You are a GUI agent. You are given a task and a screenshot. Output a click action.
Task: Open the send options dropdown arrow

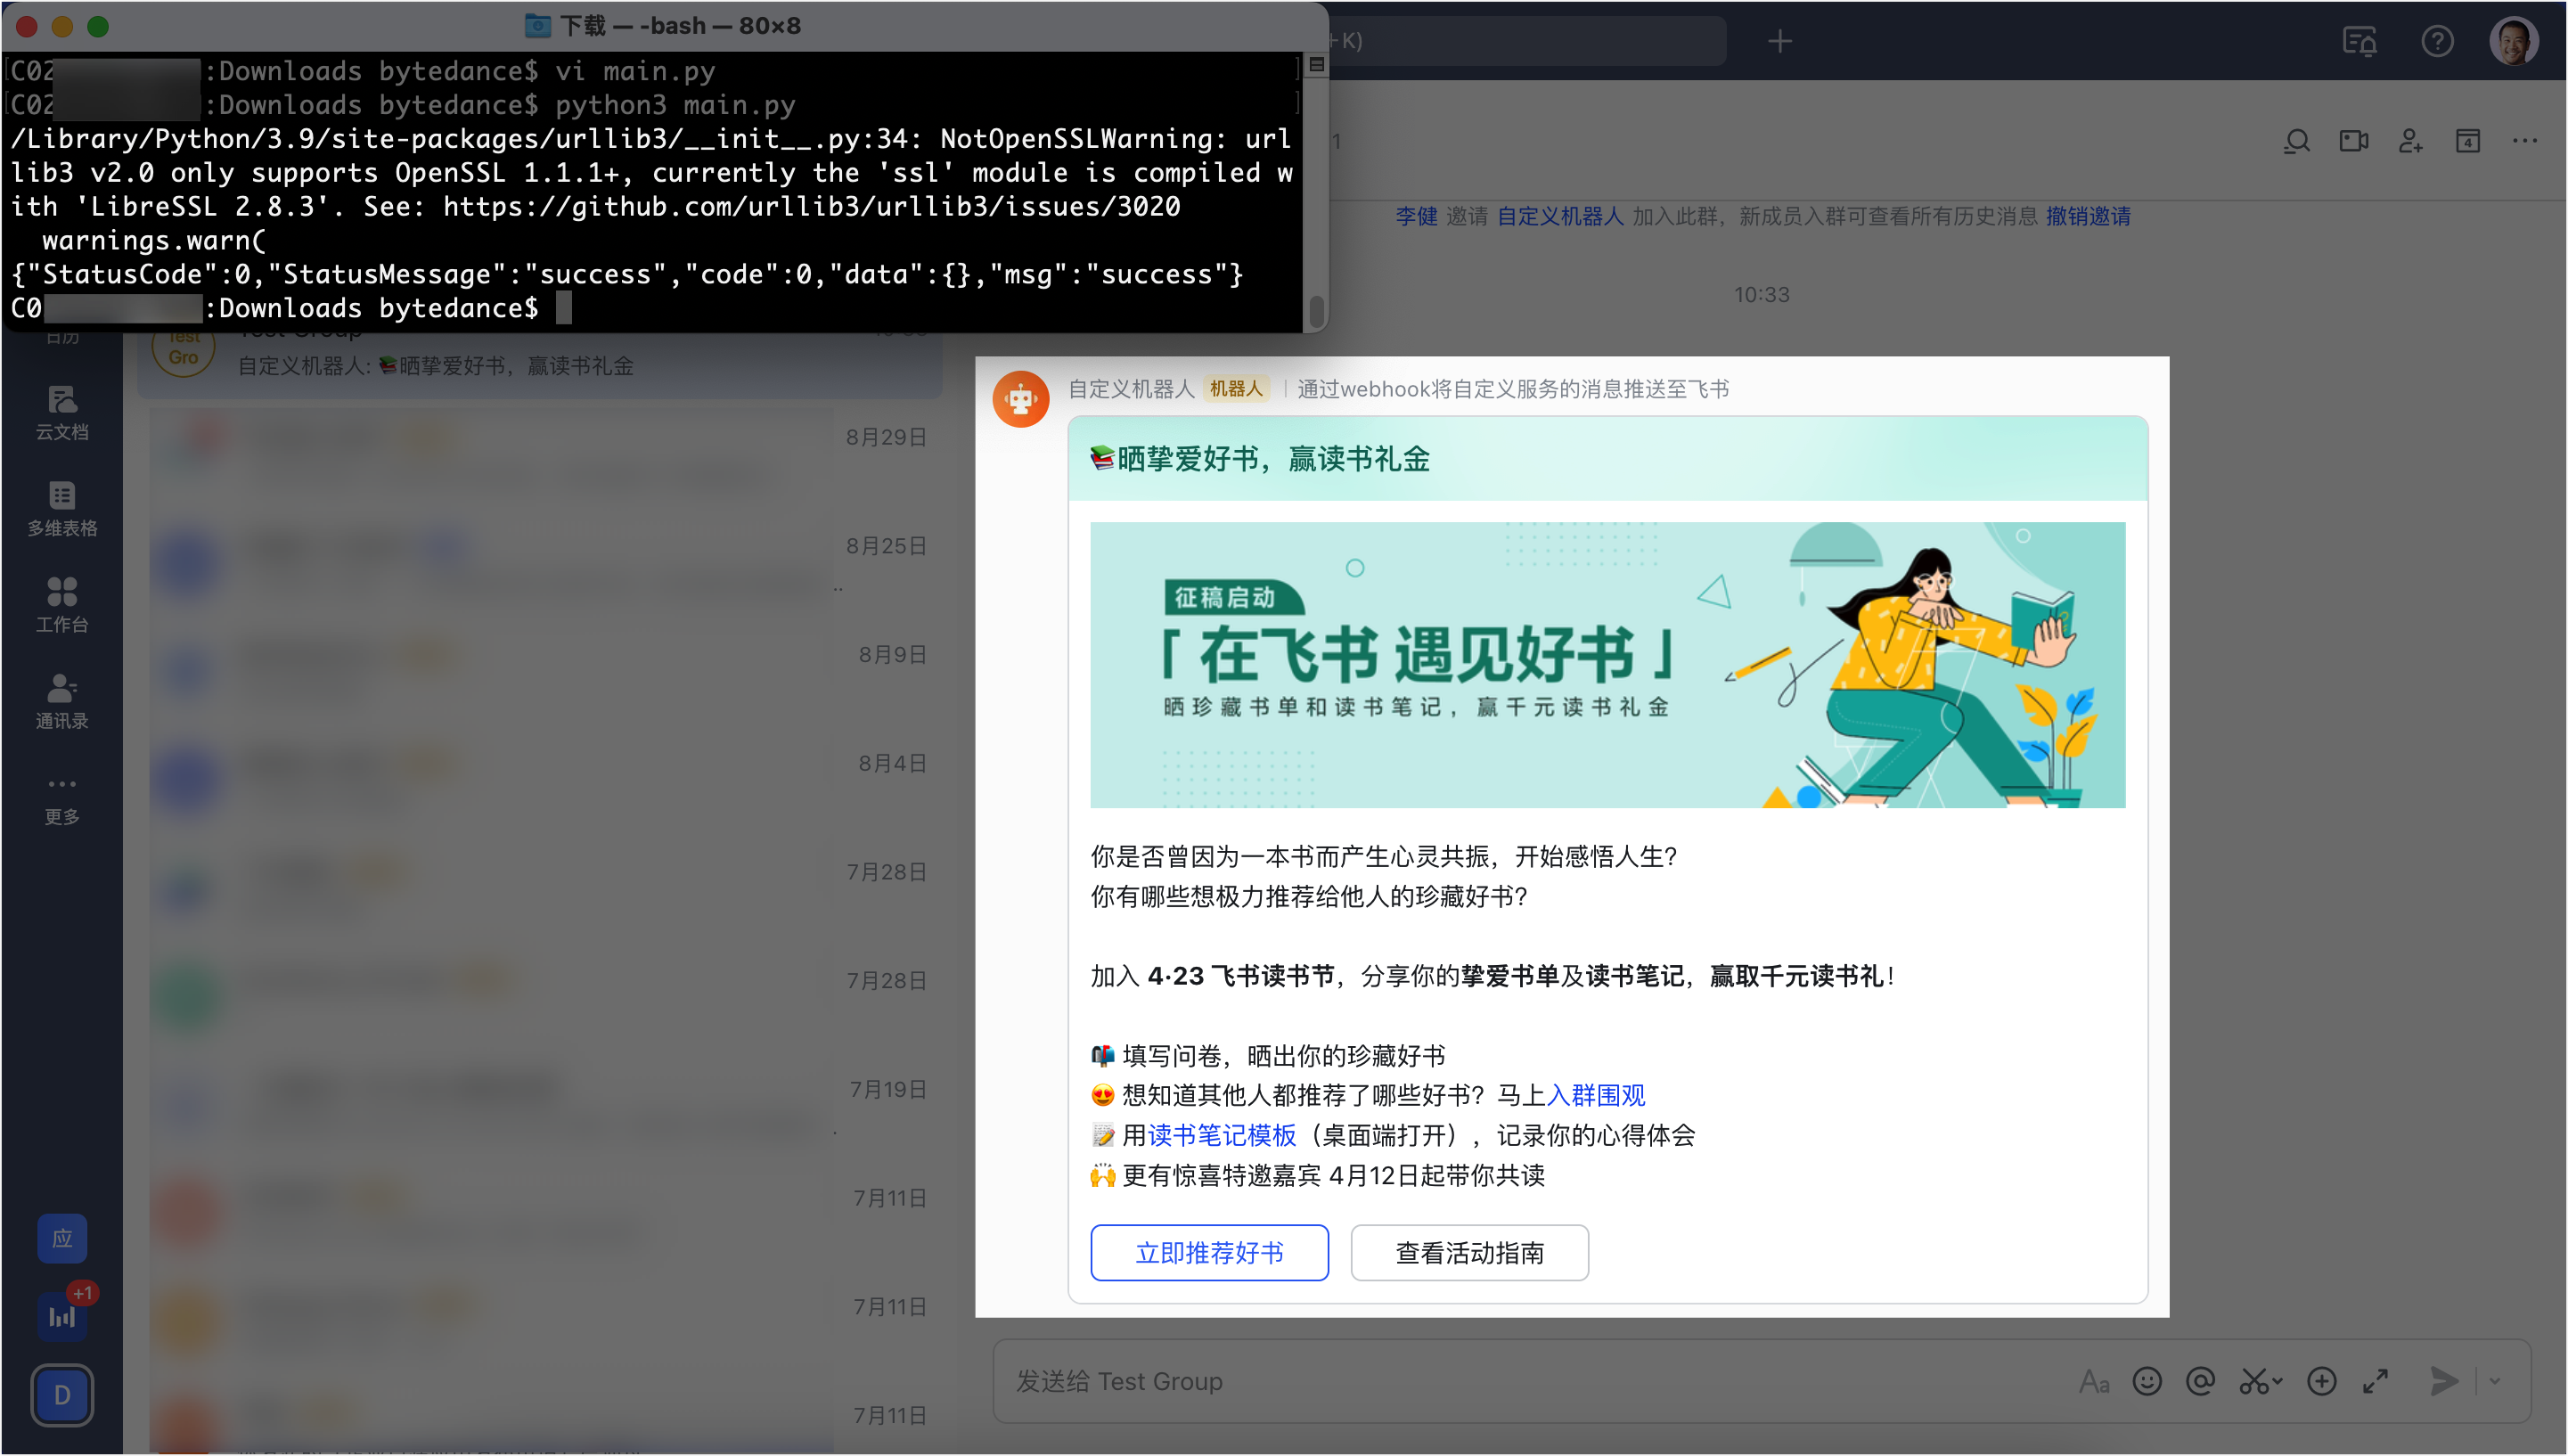[2495, 1381]
